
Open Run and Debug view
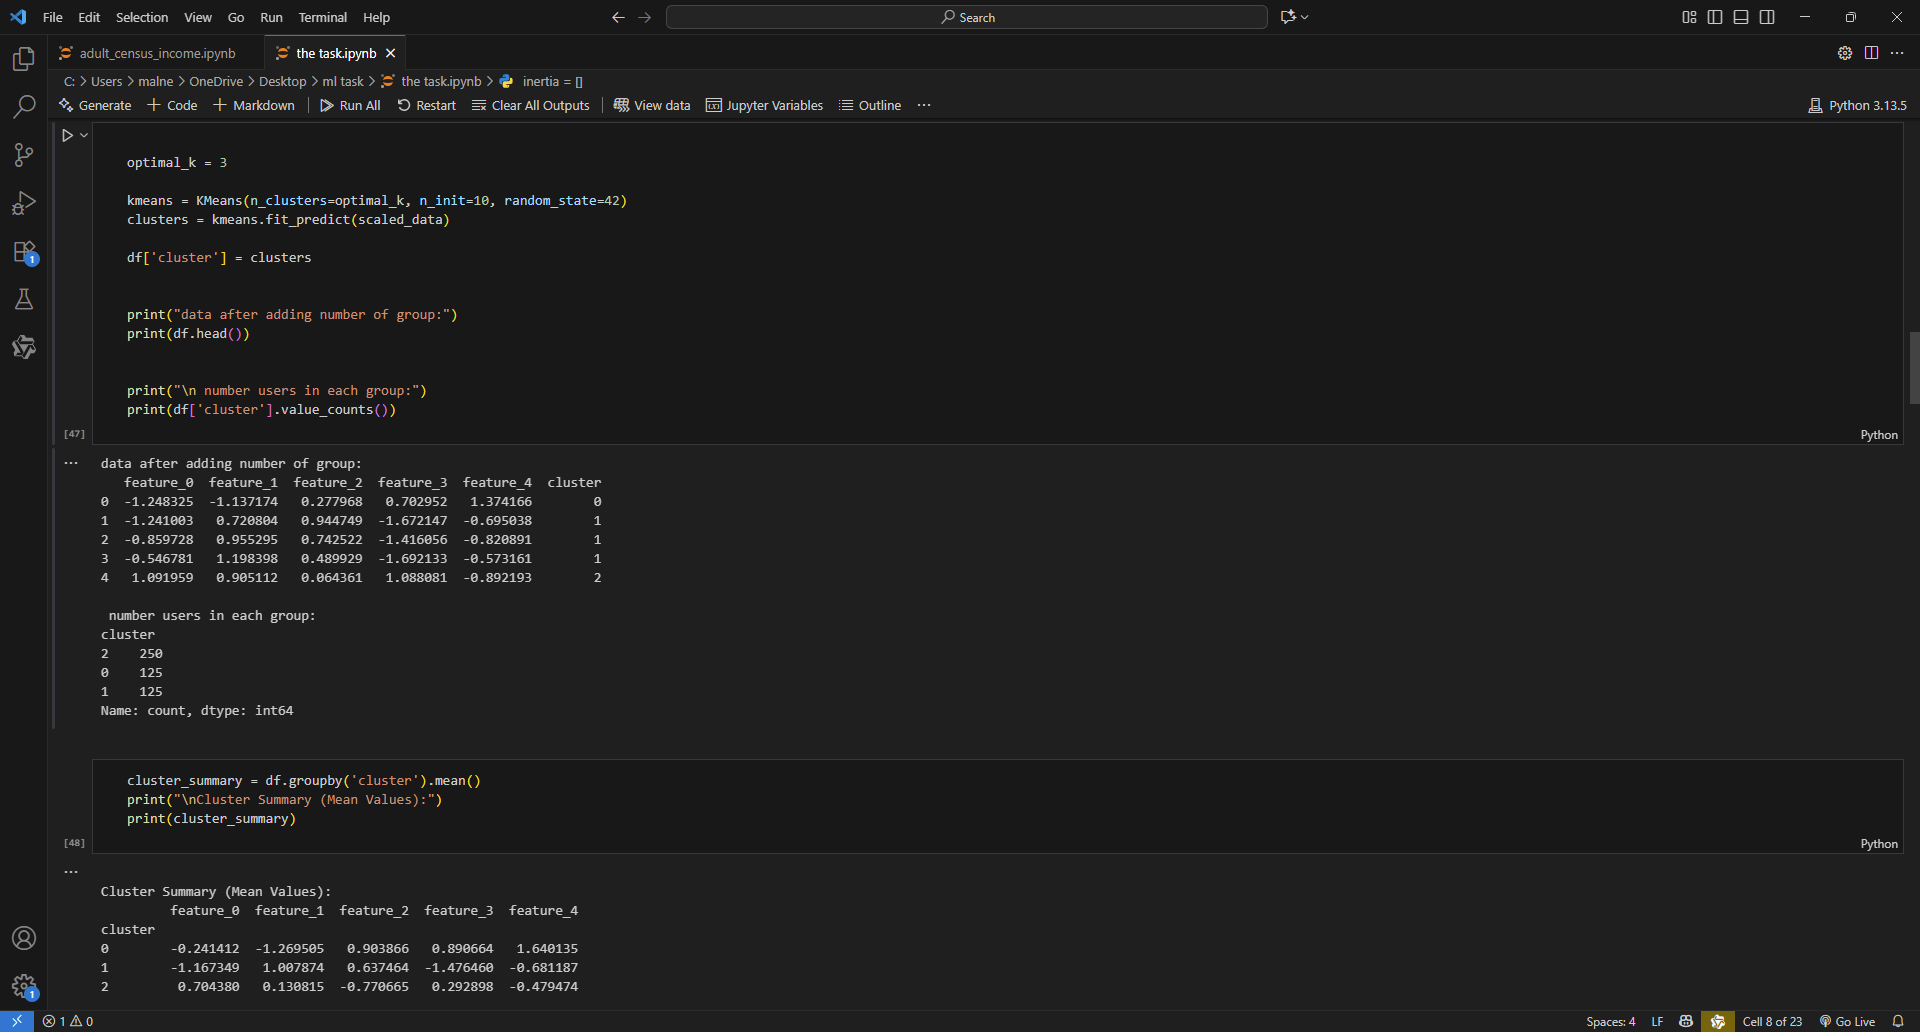(24, 203)
